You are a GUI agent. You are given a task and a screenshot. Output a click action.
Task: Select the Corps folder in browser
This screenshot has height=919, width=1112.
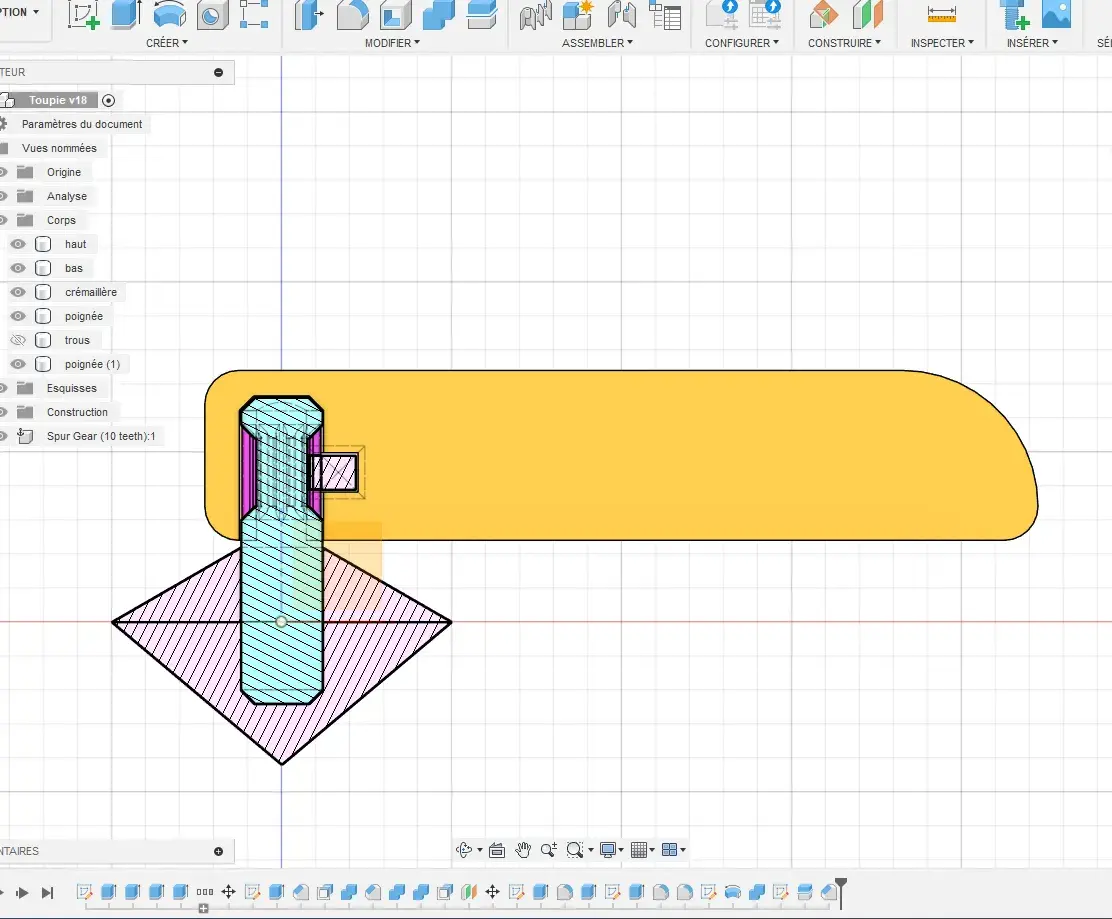coord(61,221)
